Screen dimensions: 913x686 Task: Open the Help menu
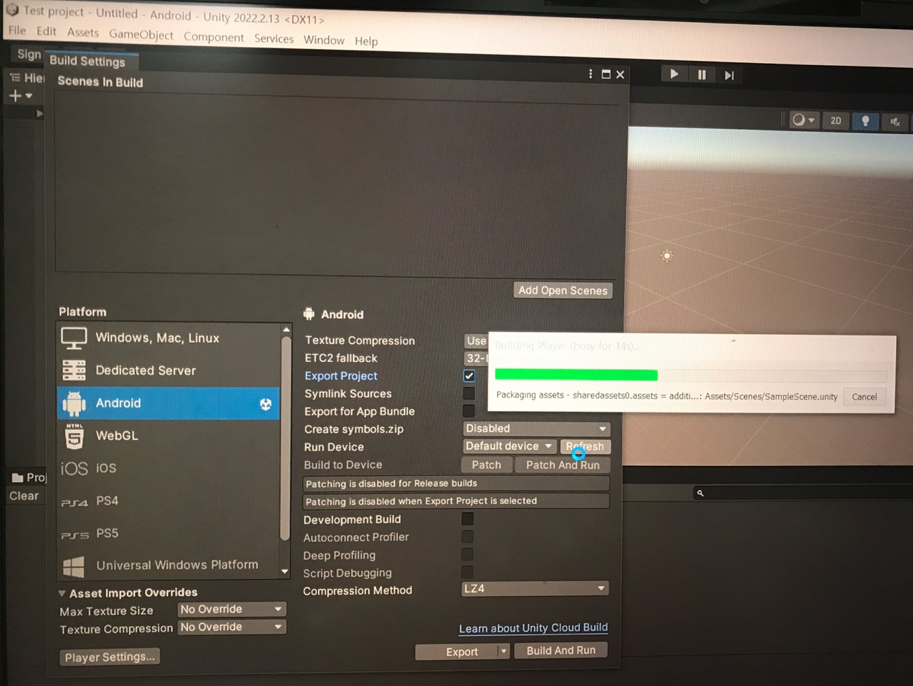tap(366, 41)
